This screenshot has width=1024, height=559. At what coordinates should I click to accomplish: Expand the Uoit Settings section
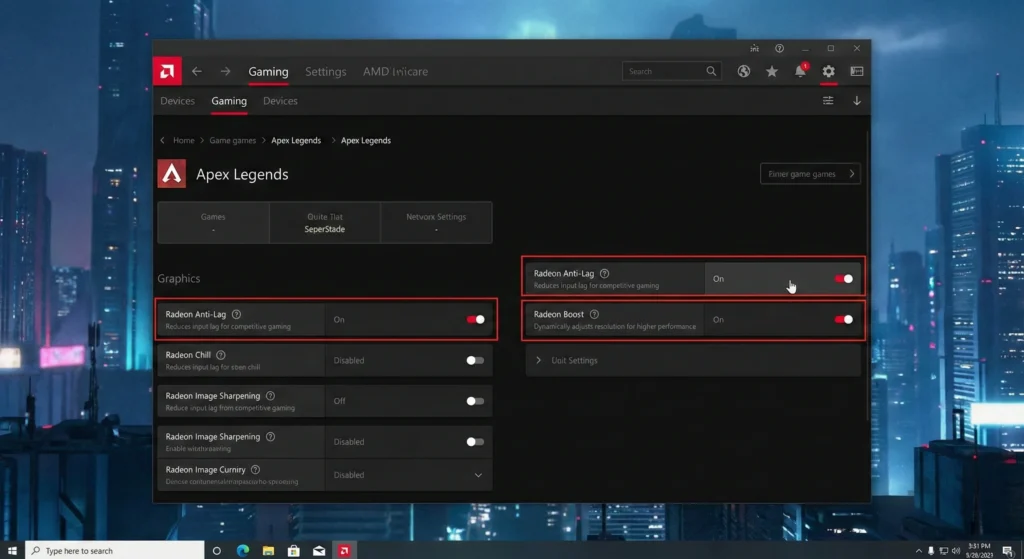tap(693, 360)
